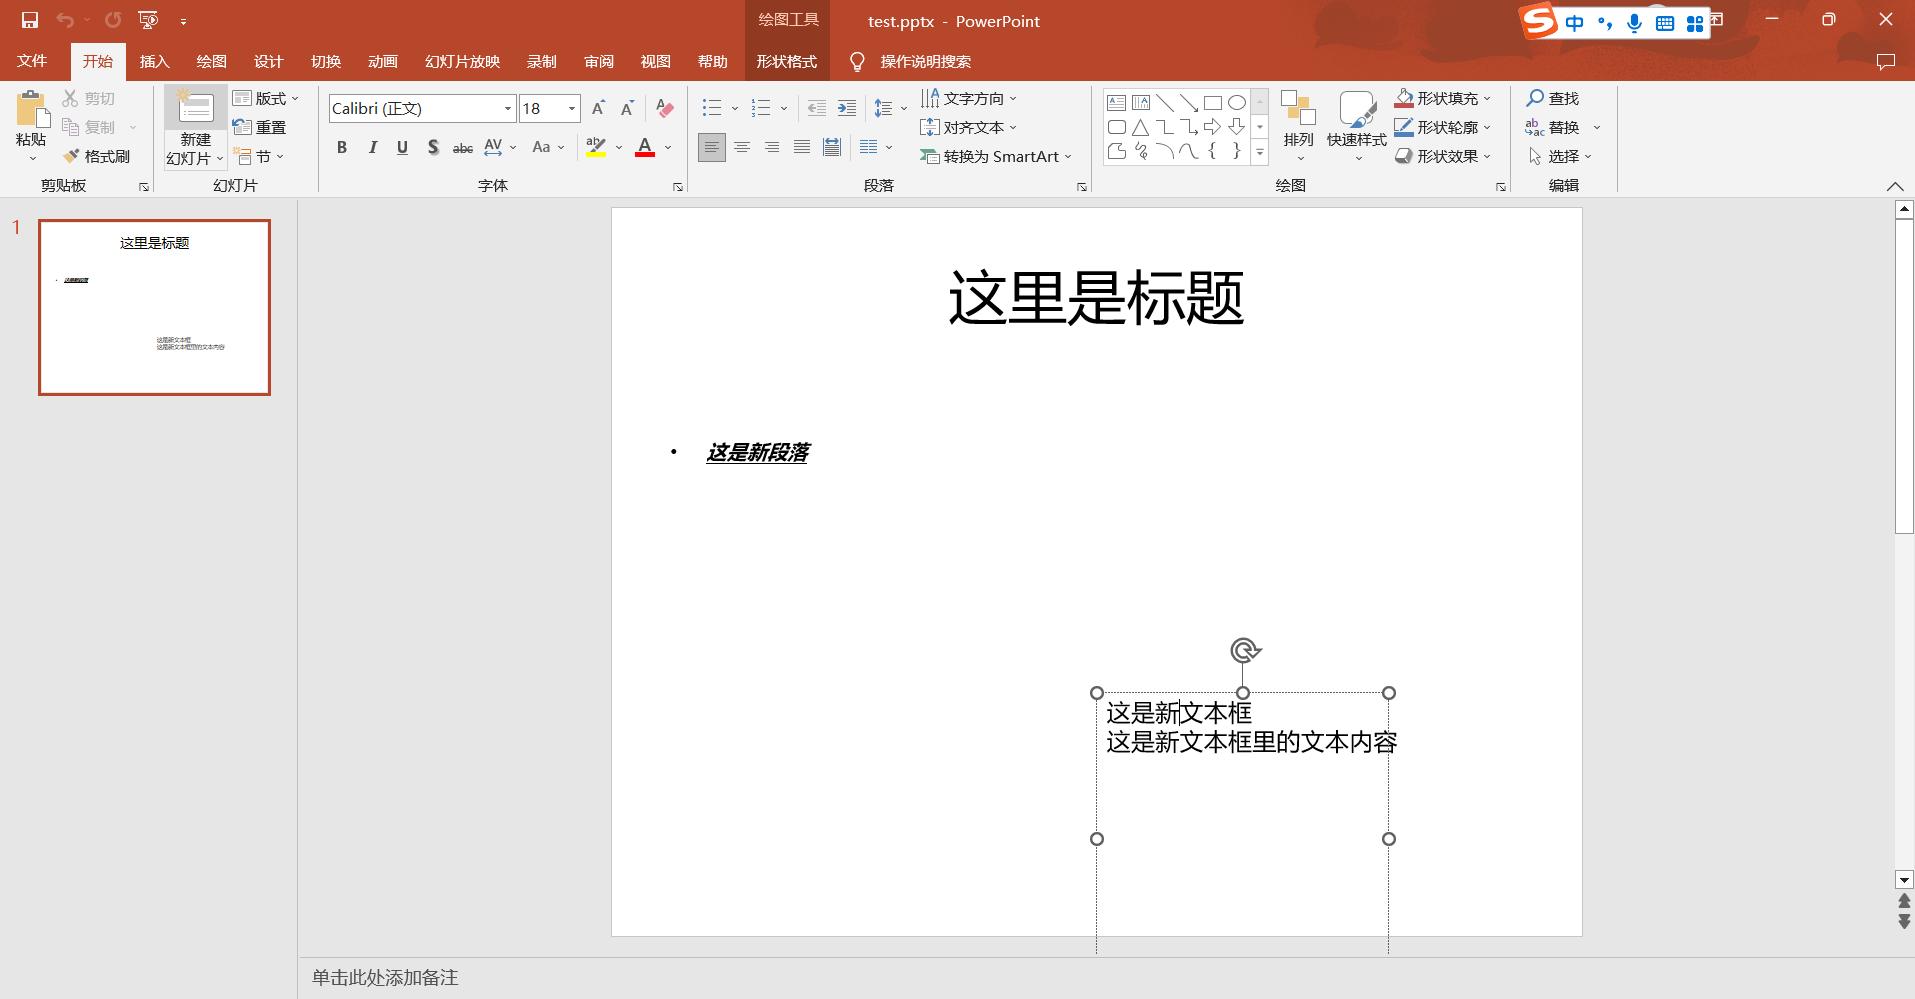Toggle underline formatting
The height and width of the screenshot is (999, 1915).
[401, 147]
